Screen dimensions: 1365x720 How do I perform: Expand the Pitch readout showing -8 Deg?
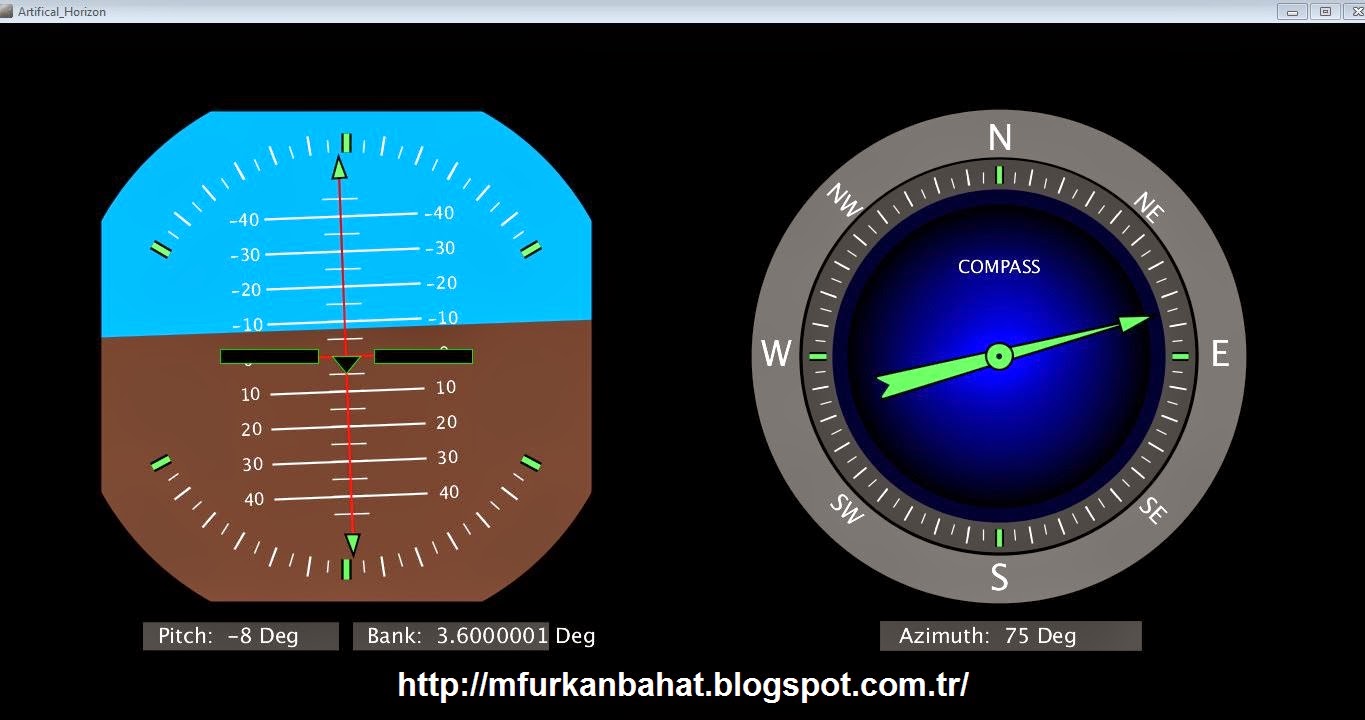(240, 635)
